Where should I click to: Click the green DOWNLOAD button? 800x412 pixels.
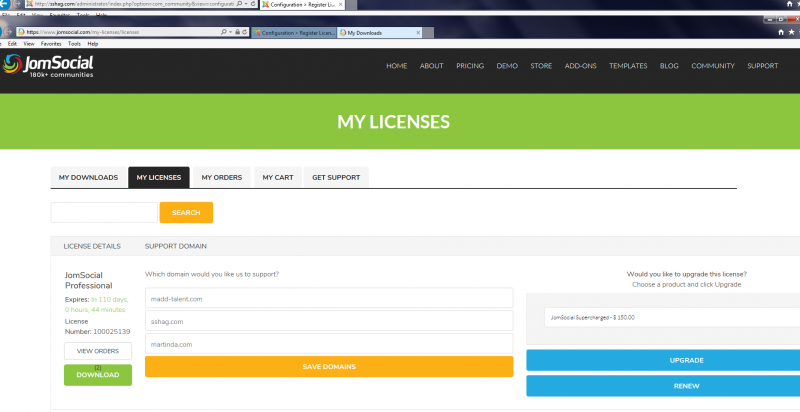(98, 375)
